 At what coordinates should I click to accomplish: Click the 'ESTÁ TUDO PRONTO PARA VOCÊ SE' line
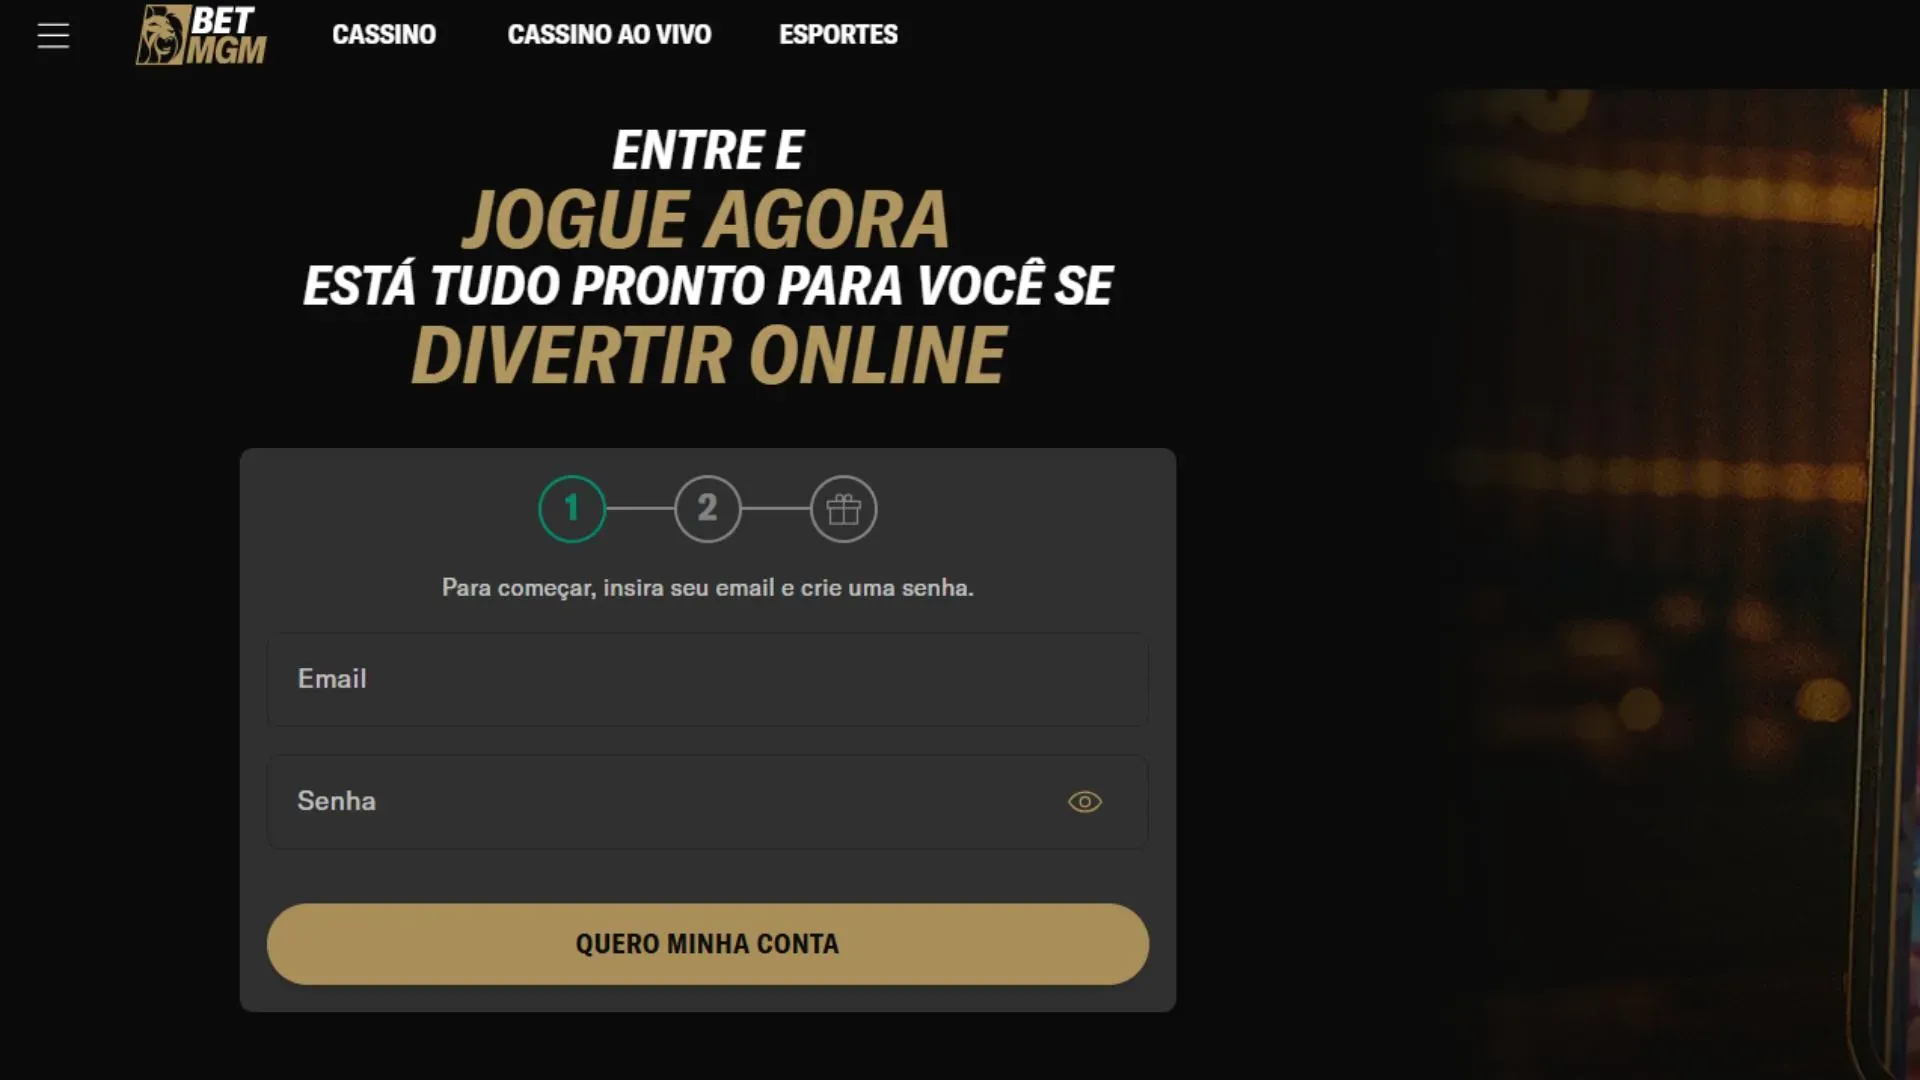point(708,286)
